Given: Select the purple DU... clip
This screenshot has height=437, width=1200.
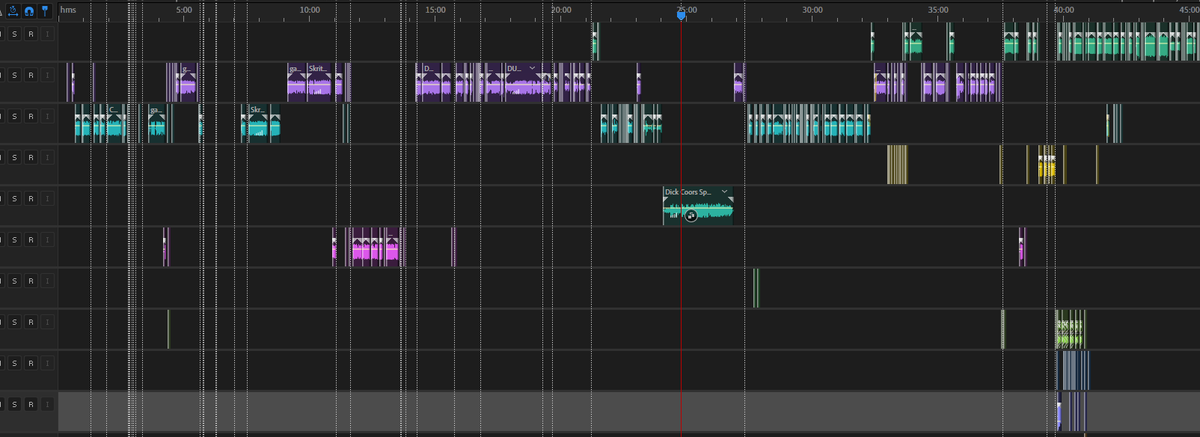Looking at the screenshot, I should [x=523, y=82].
